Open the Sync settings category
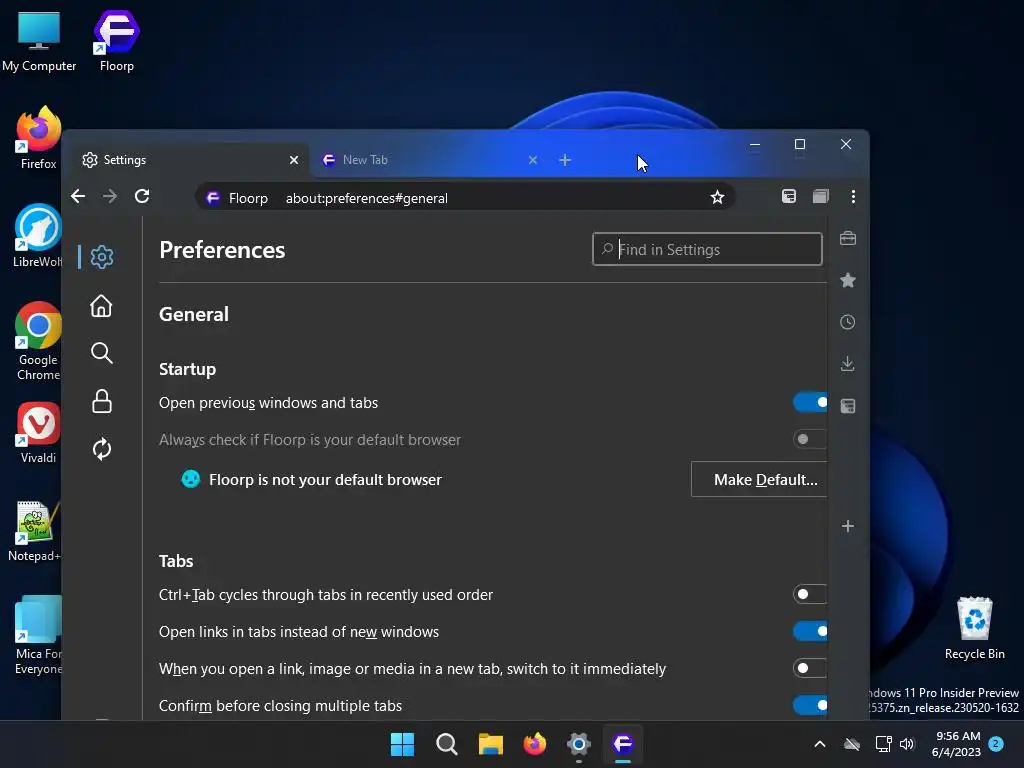This screenshot has height=768, width=1024. pos(101,449)
